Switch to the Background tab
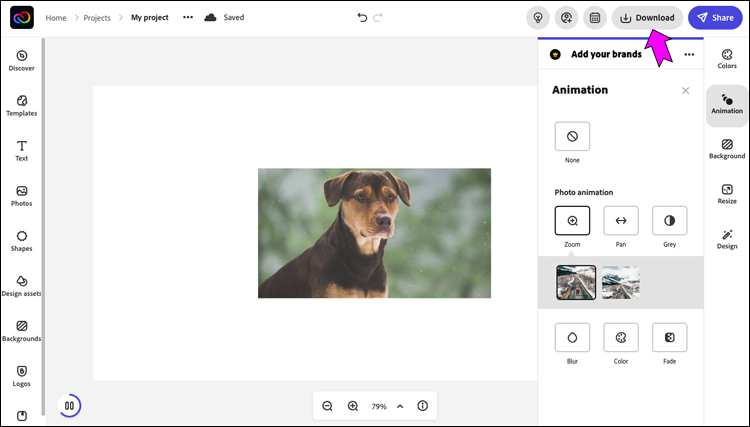 [x=727, y=148]
